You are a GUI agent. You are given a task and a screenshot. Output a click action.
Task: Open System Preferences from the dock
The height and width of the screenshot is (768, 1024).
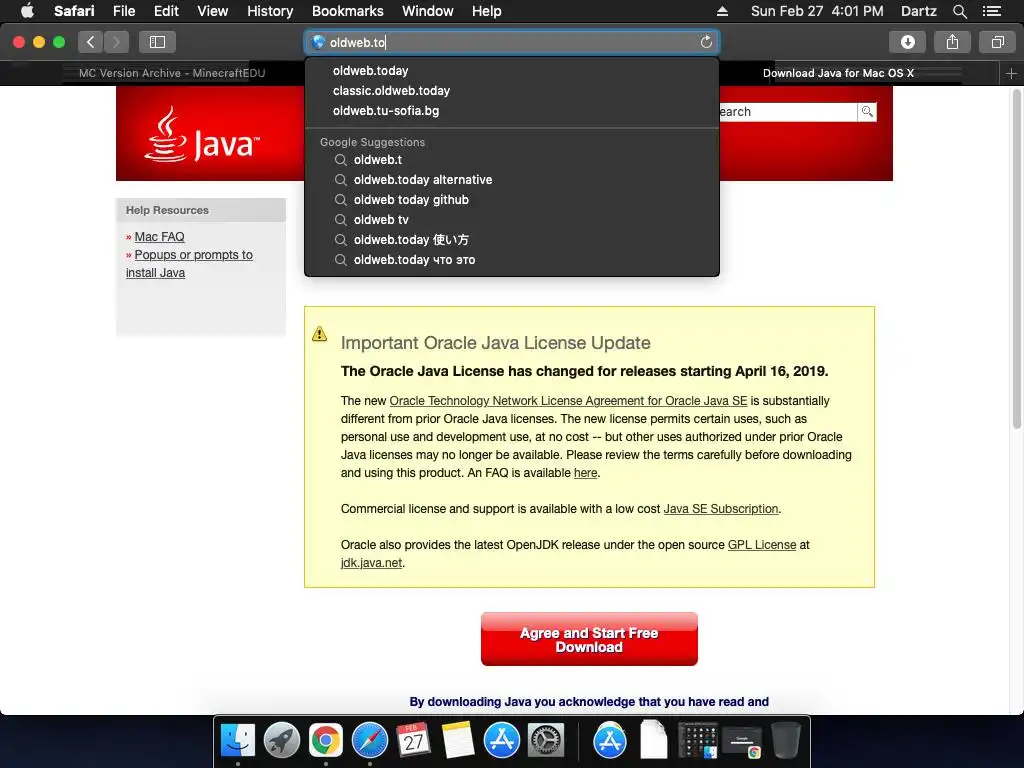(545, 740)
